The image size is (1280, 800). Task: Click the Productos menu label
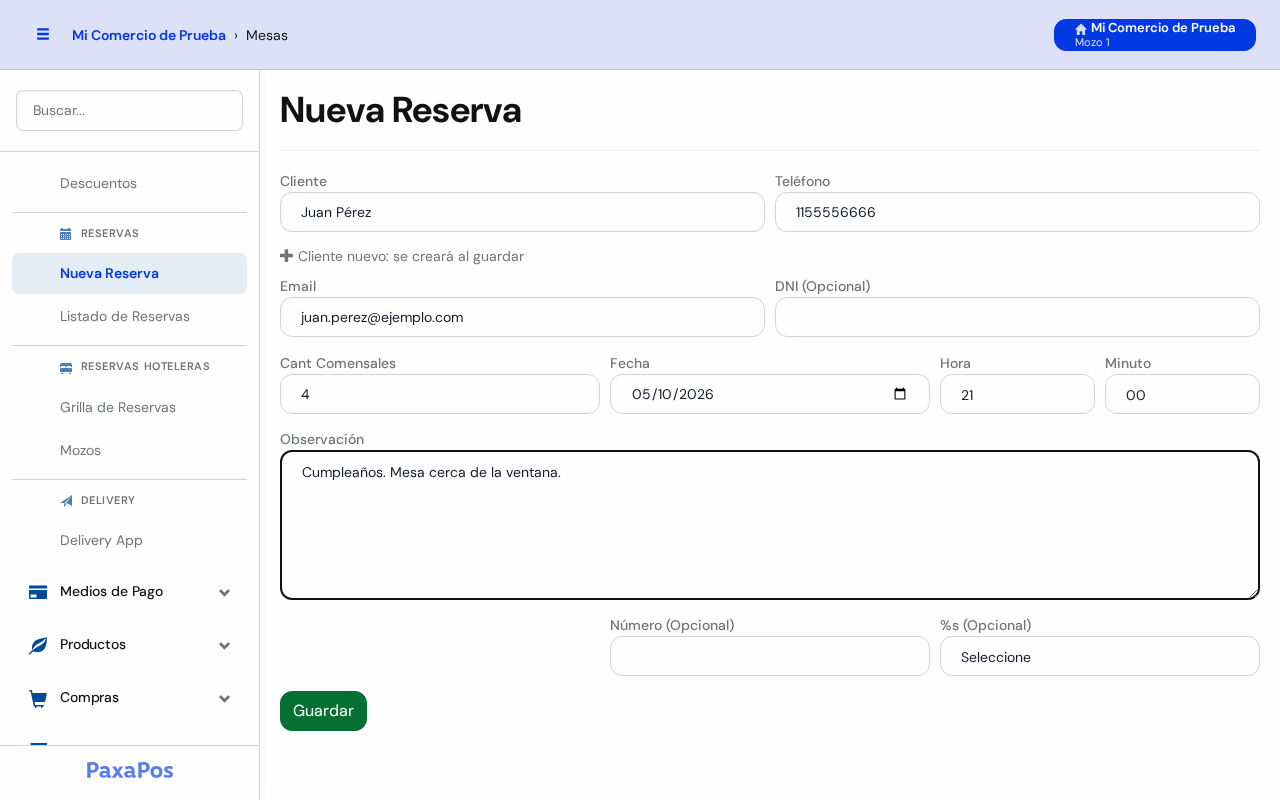(93, 644)
